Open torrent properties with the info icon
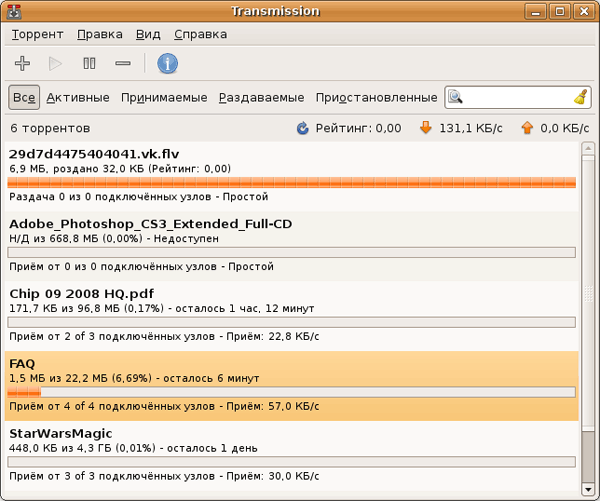 coord(167,64)
